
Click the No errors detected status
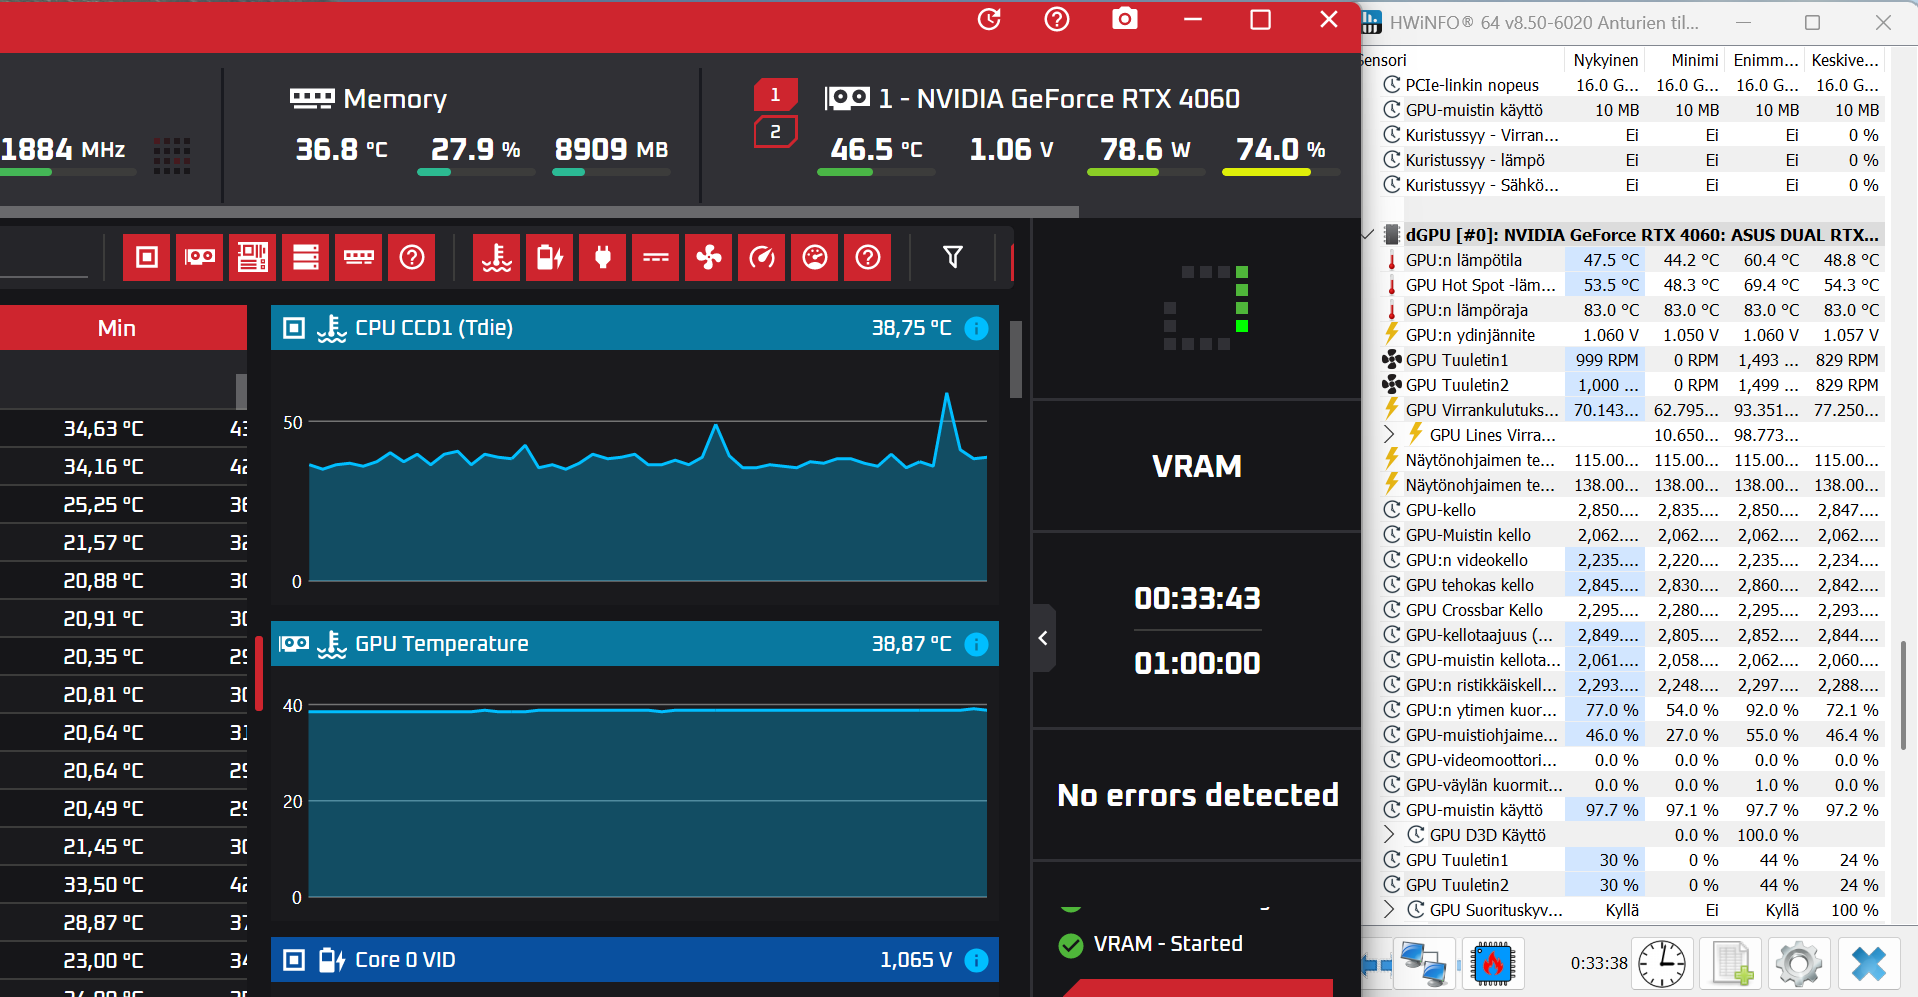coord(1198,795)
